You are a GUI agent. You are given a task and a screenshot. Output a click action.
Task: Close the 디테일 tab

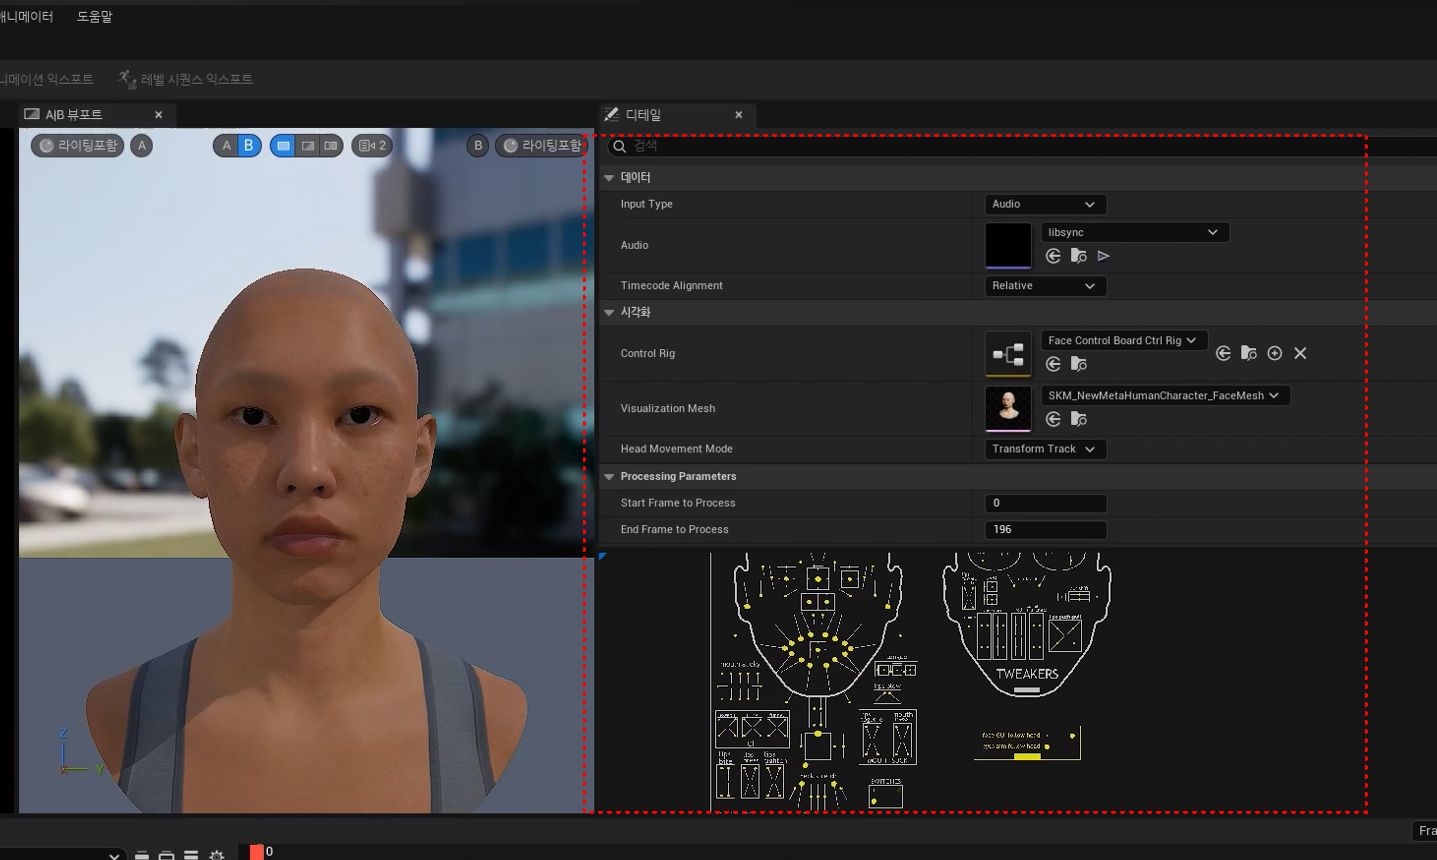739,115
